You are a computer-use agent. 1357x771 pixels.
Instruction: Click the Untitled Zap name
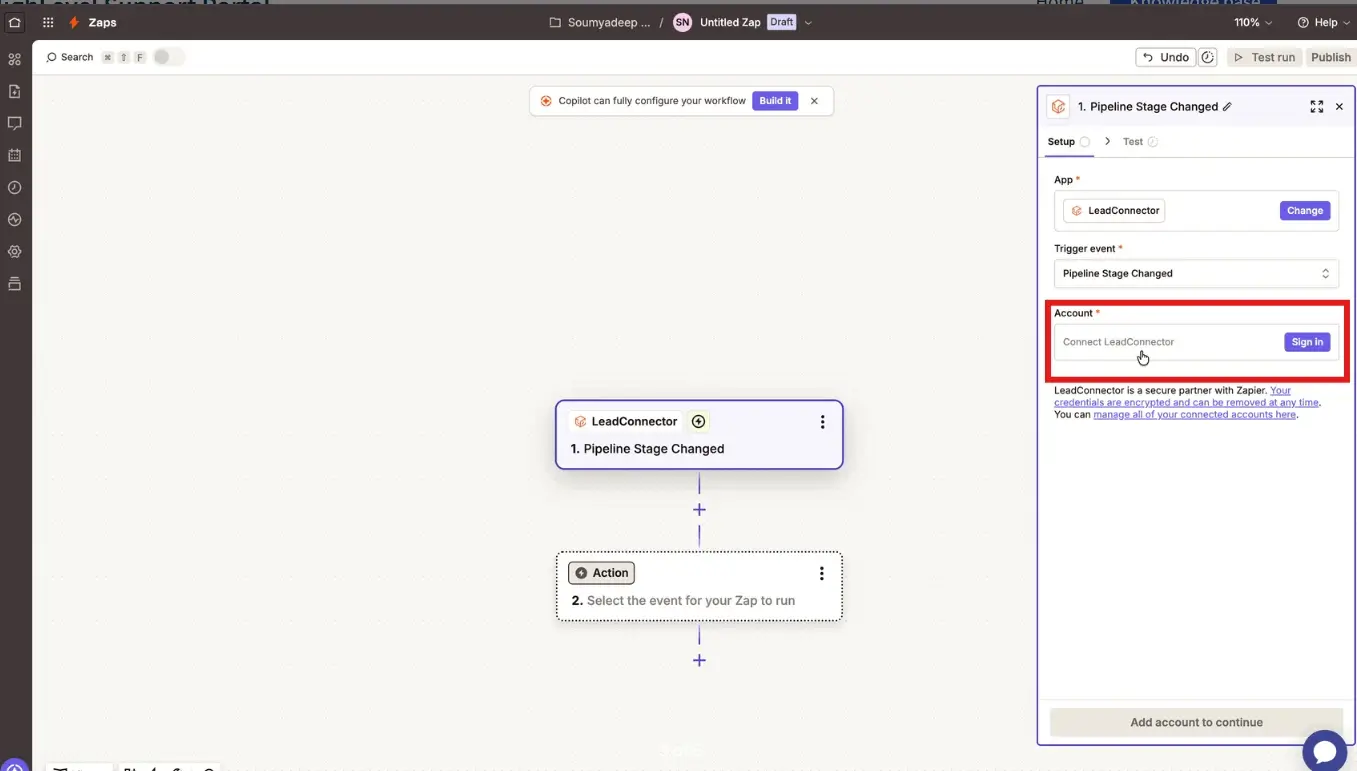coord(730,22)
